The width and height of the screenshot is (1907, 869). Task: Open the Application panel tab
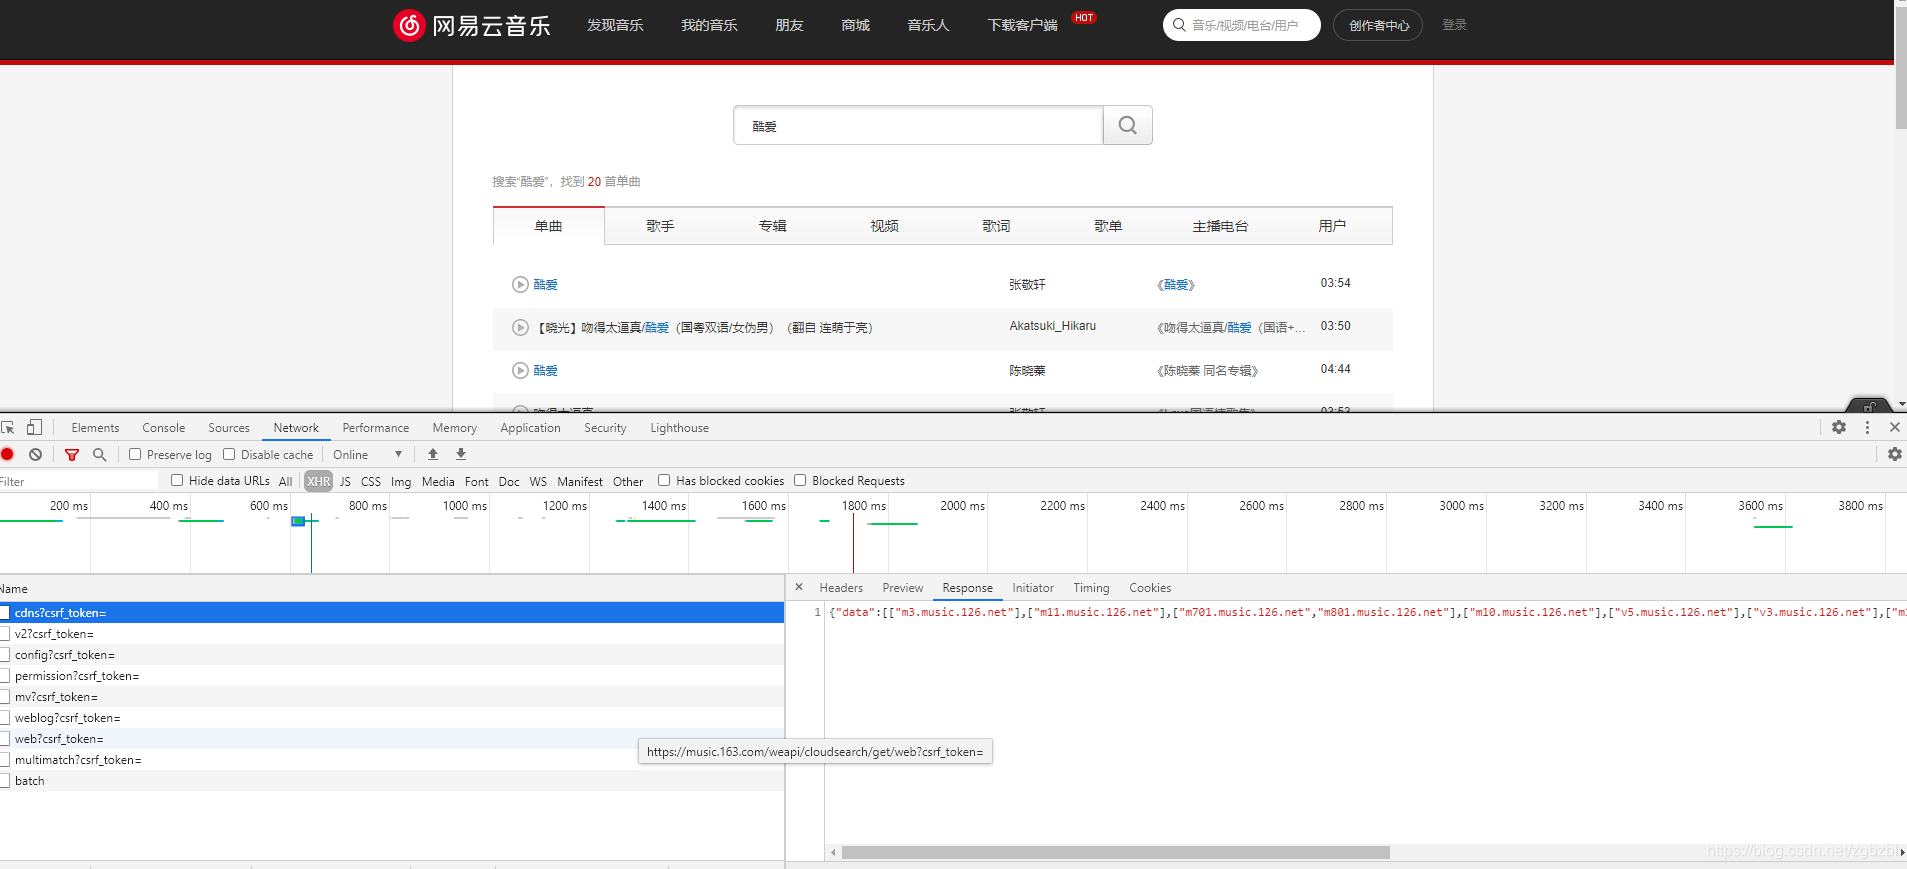coord(531,427)
